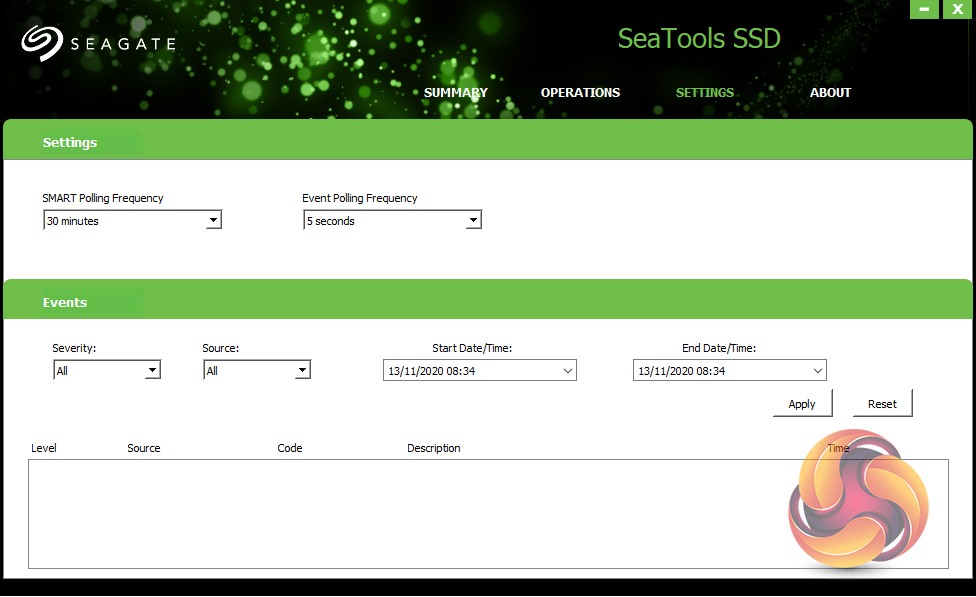Open the Start Date/Time picker
The height and width of the screenshot is (597, 976).
[568, 371]
